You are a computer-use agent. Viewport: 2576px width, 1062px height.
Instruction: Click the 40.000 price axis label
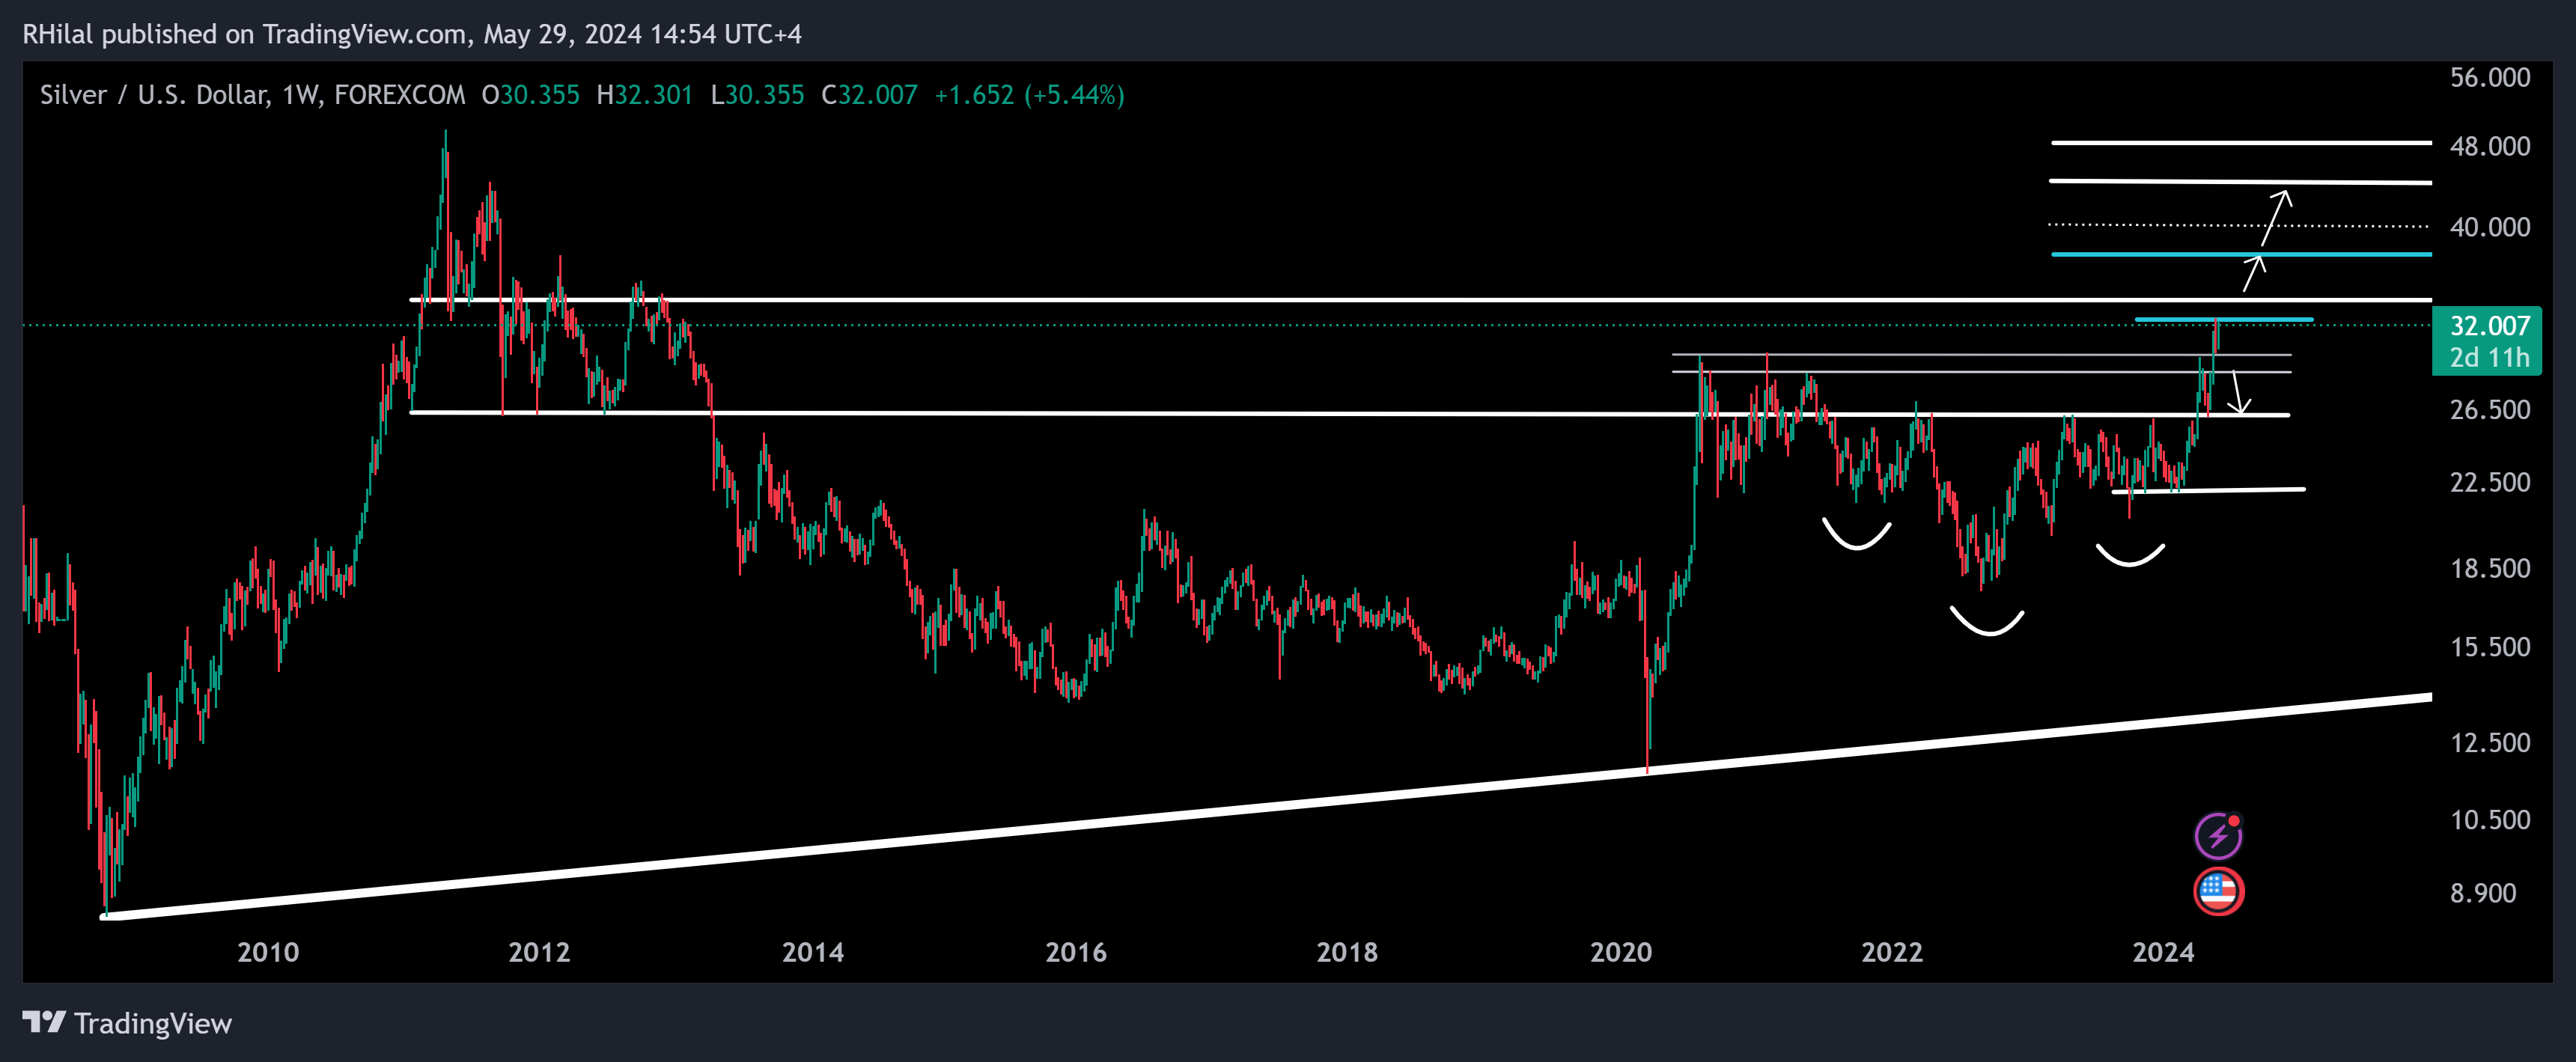[x=2490, y=227]
